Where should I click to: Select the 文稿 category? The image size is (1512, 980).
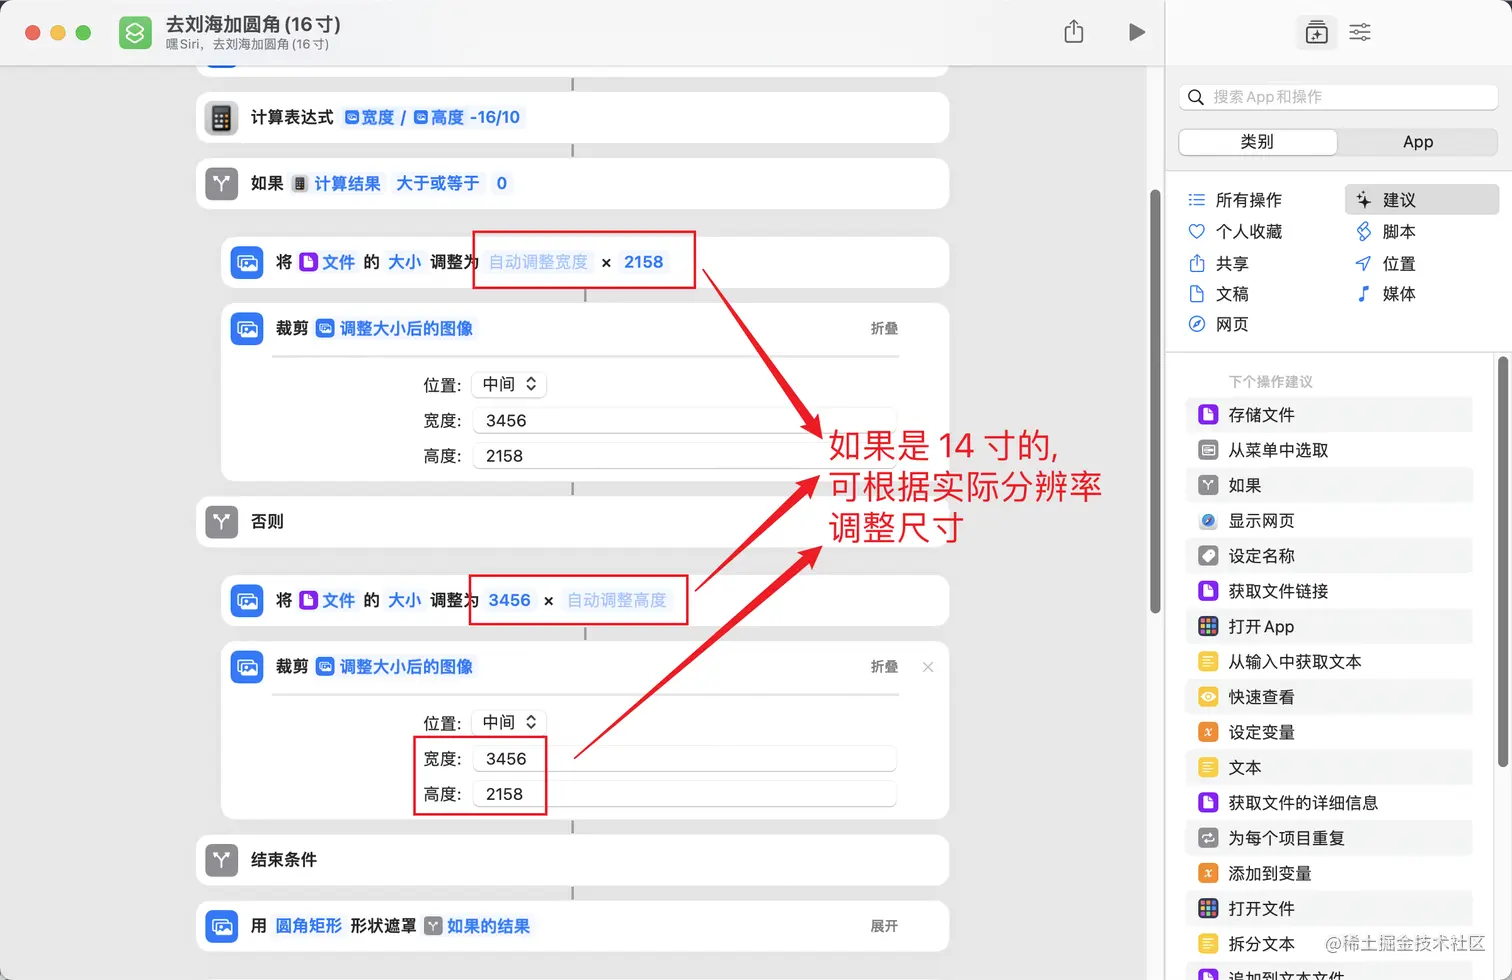[x=1219, y=294]
